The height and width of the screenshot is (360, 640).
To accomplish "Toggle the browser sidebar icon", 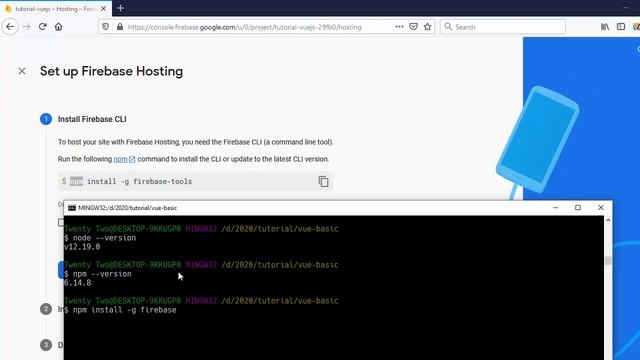I will click(621, 27).
